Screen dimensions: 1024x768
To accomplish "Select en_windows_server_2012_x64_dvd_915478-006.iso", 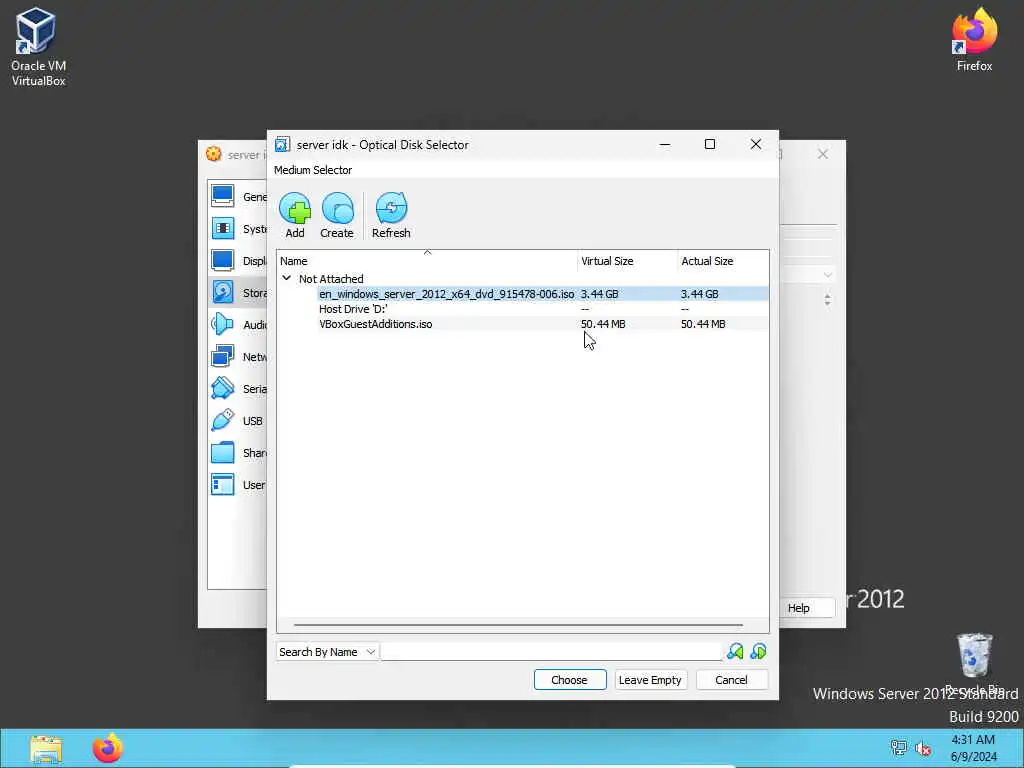I will [x=447, y=294].
